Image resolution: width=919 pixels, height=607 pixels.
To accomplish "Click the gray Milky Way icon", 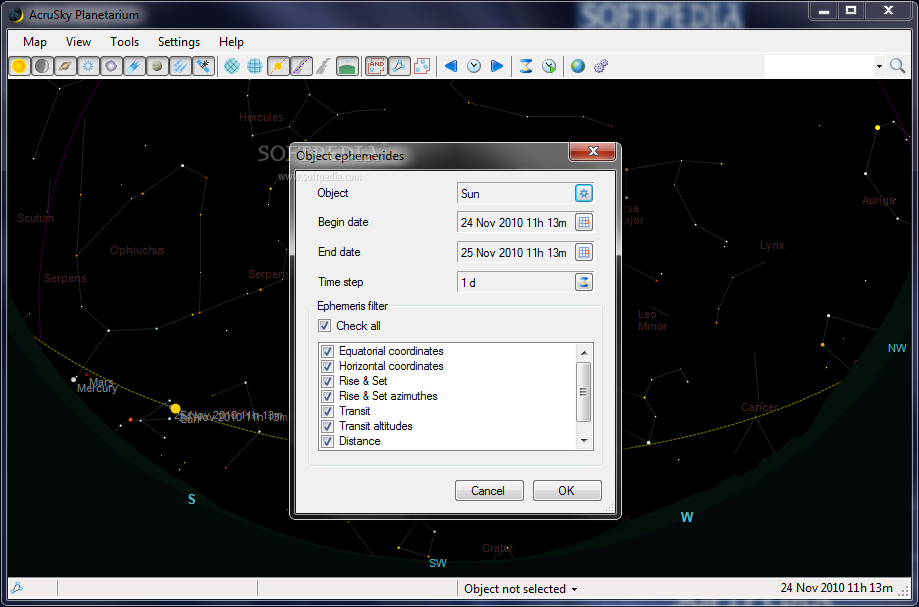I will 324,66.
